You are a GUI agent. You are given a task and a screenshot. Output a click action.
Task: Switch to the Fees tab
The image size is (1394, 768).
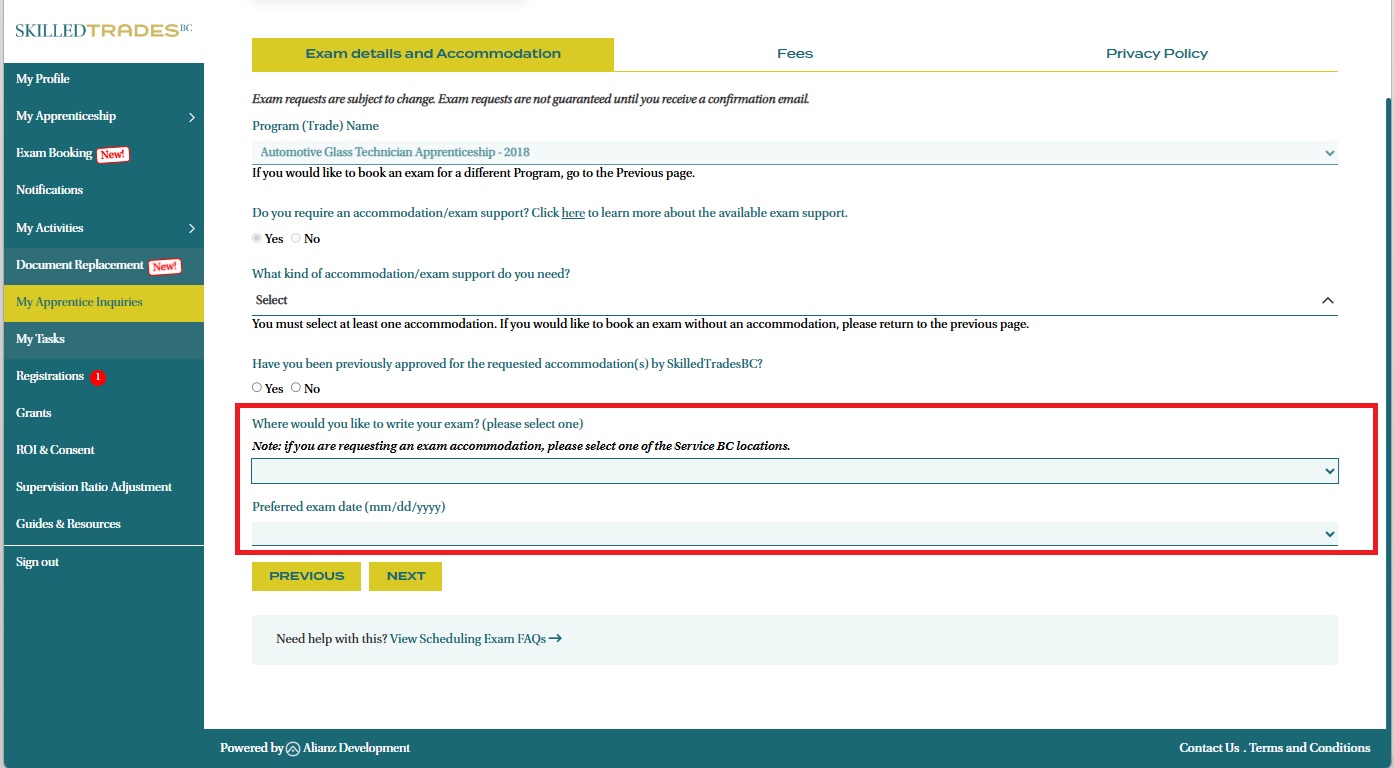[795, 54]
